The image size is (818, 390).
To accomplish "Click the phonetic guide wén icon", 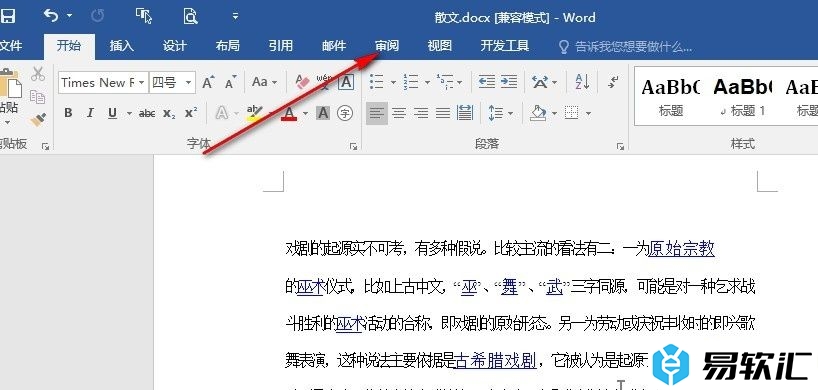I will click(324, 82).
